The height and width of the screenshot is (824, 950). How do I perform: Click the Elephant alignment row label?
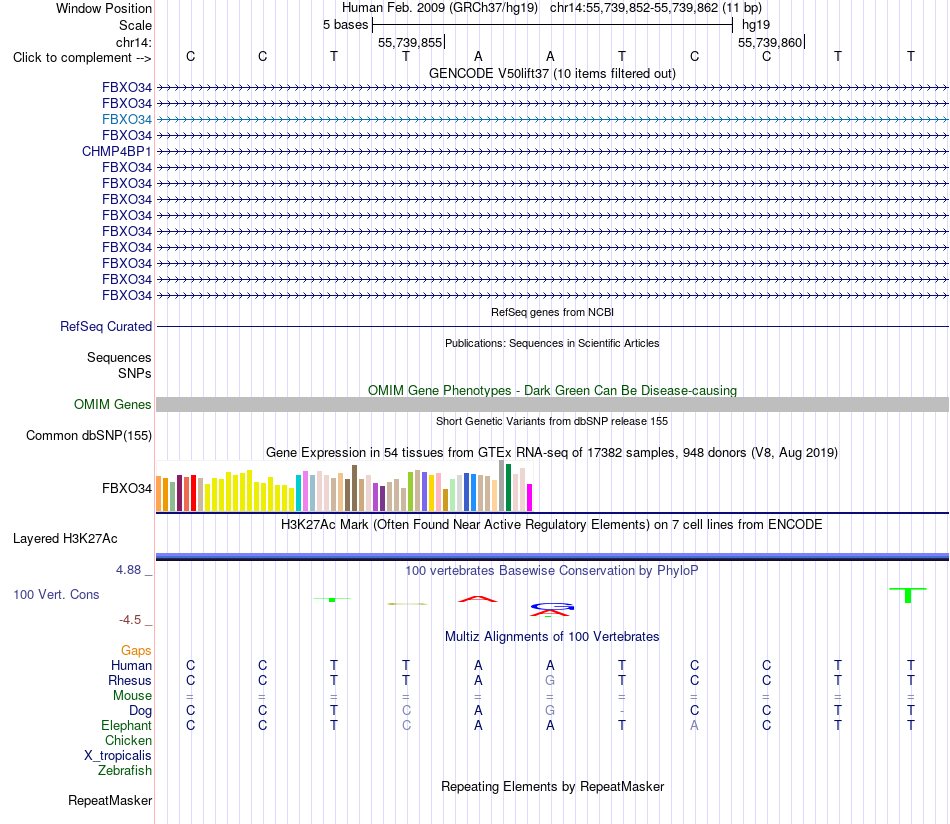click(x=126, y=726)
